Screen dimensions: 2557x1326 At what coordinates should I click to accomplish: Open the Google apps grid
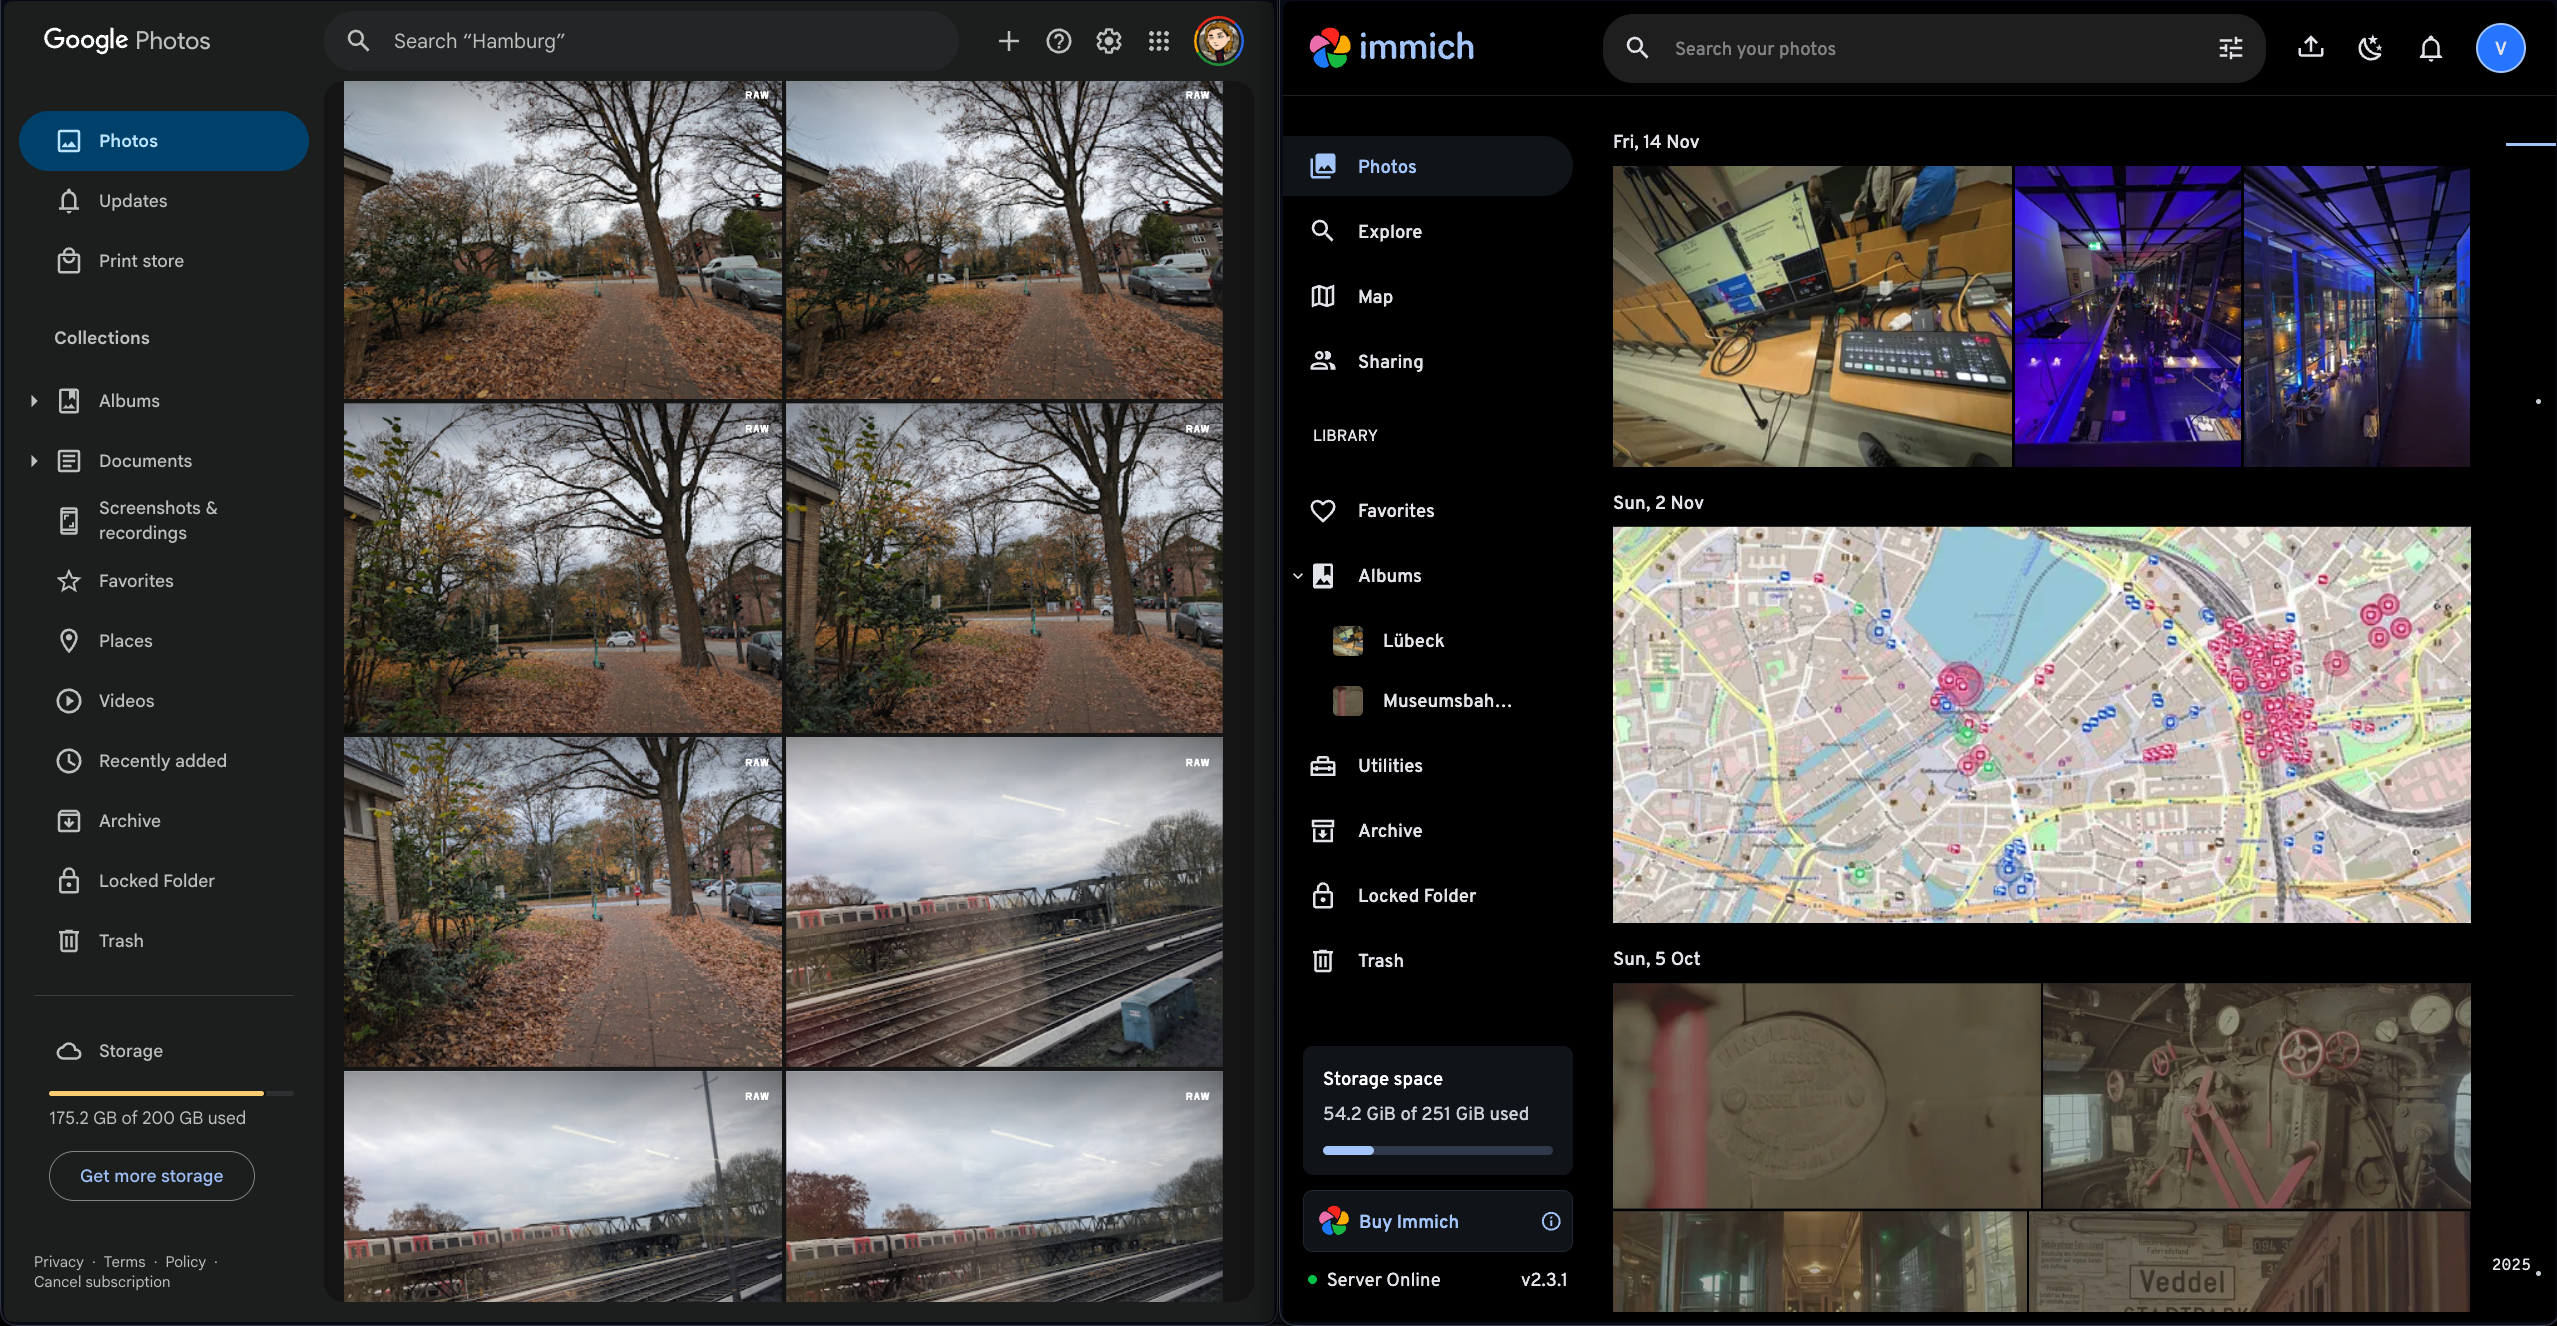pos(1158,41)
